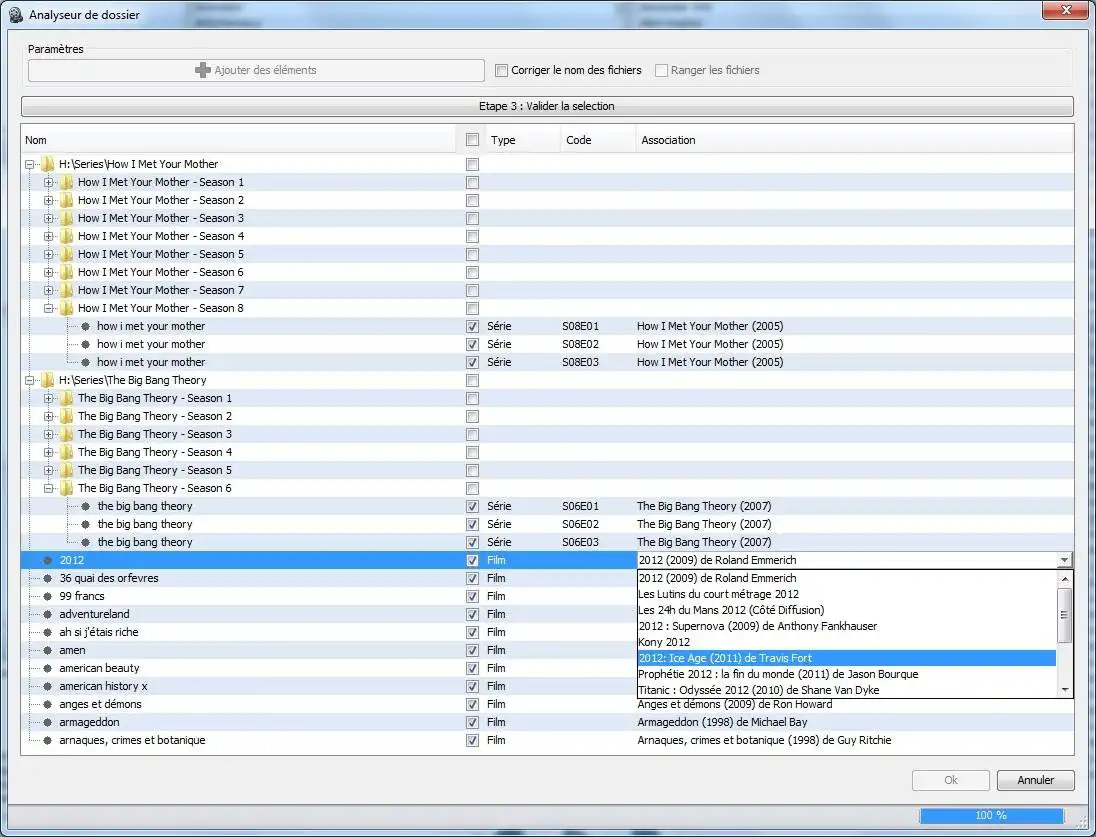This screenshot has width=1096, height=837.
Task: Click the folder icon of H:\Series\The Big Bang Theory
Action: [x=48, y=380]
